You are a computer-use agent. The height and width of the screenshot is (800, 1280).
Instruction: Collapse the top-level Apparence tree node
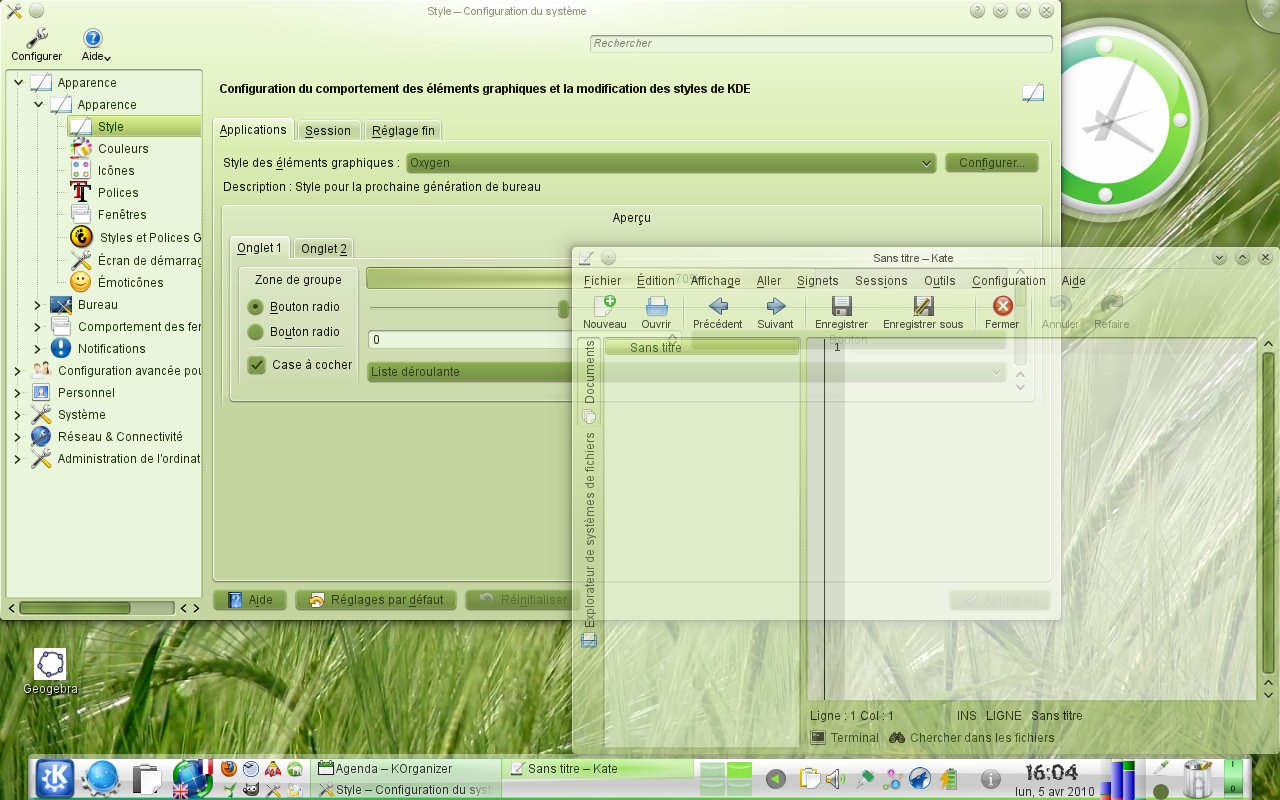[x=18, y=83]
